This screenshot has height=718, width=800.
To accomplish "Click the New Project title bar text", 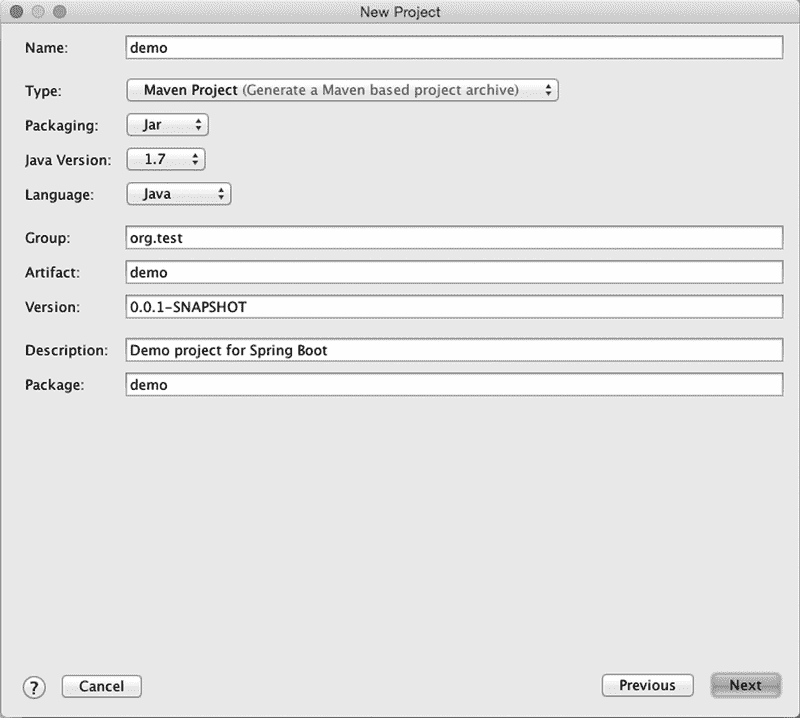I will point(400,12).
